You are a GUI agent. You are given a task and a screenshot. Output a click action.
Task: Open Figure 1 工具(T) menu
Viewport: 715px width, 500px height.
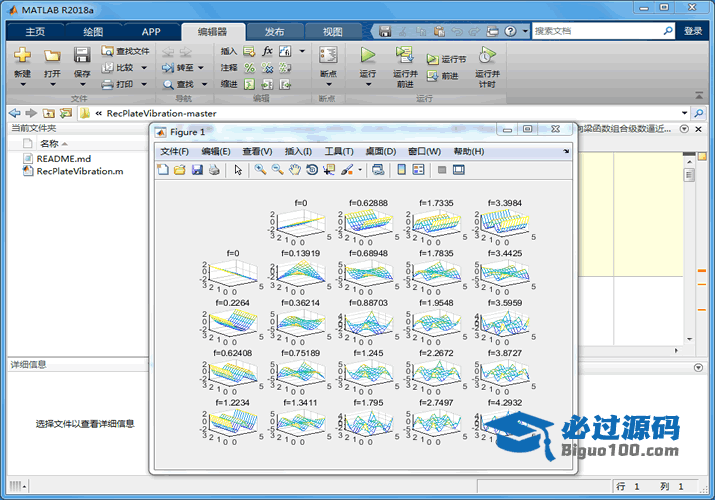click(339, 151)
